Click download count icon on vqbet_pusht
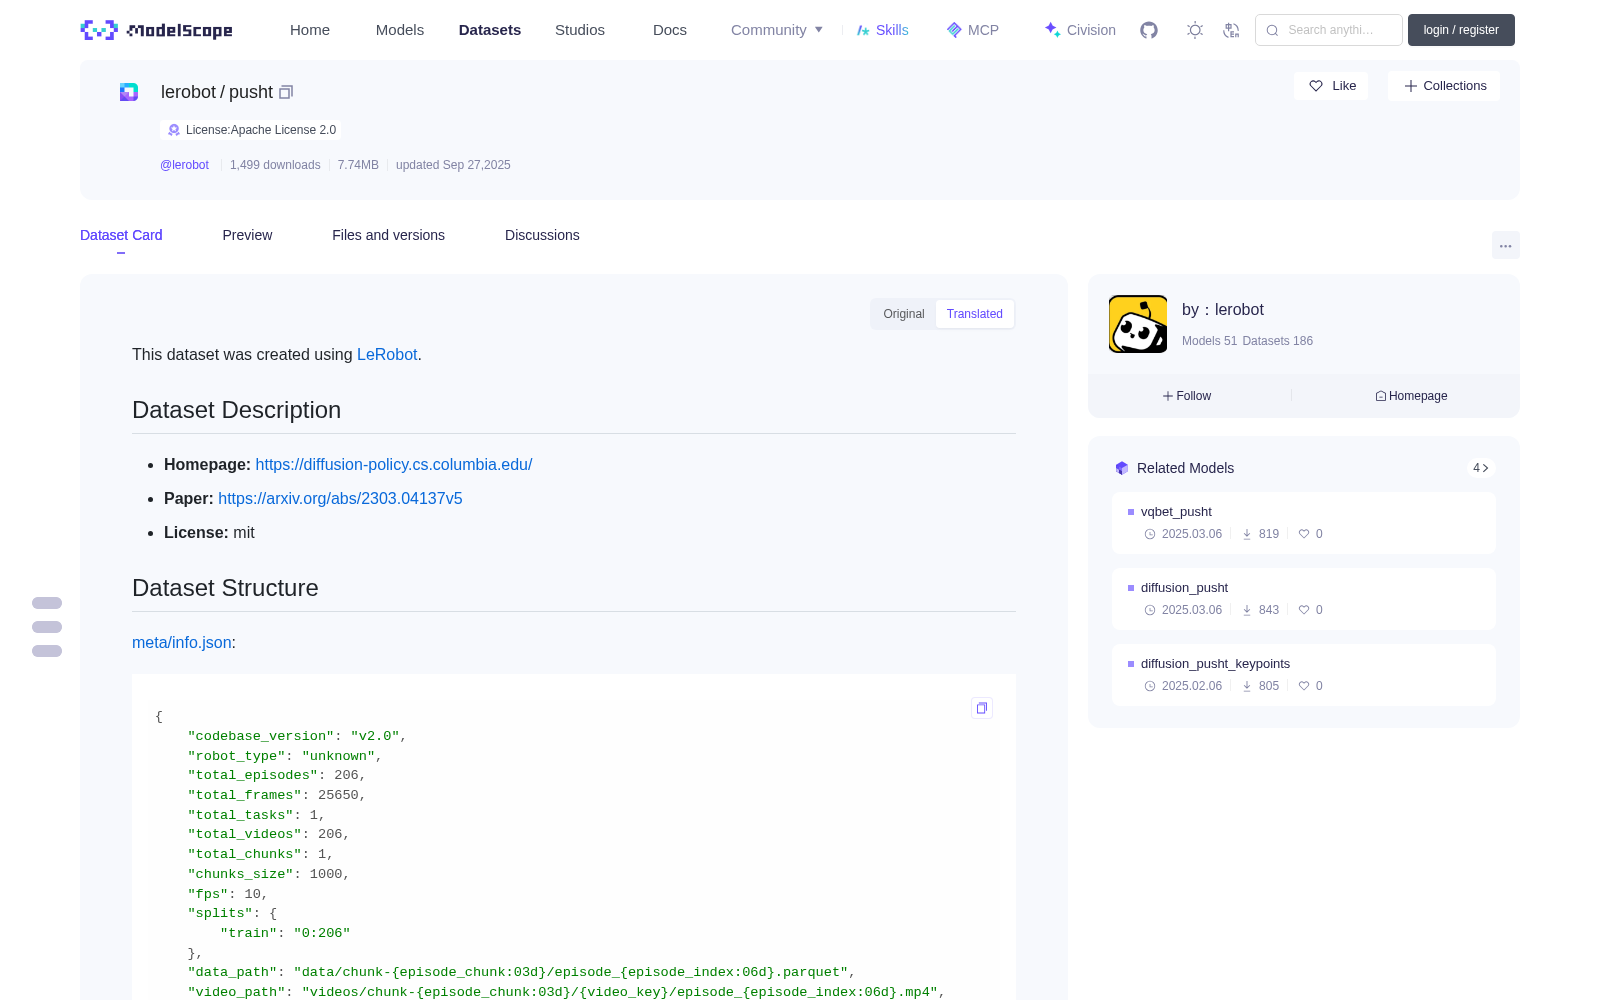The image size is (1600, 1000). (1247, 534)
